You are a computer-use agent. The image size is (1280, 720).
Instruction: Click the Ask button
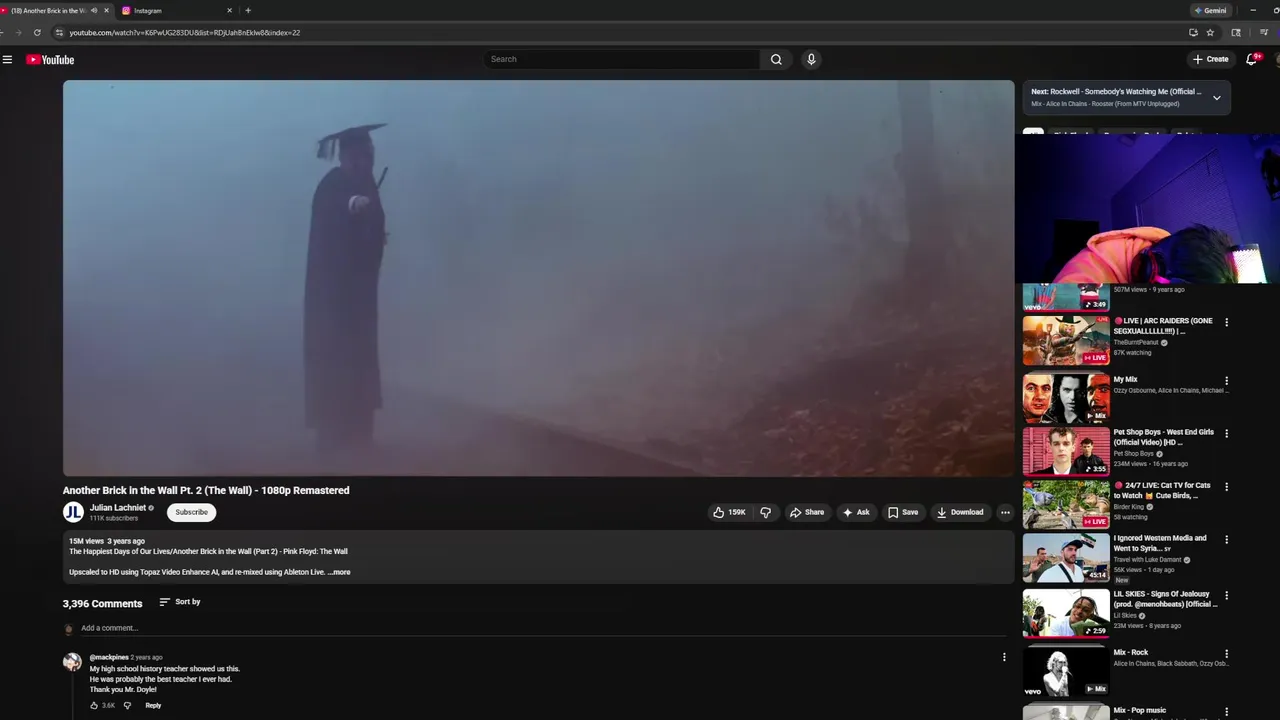(856, 512)
